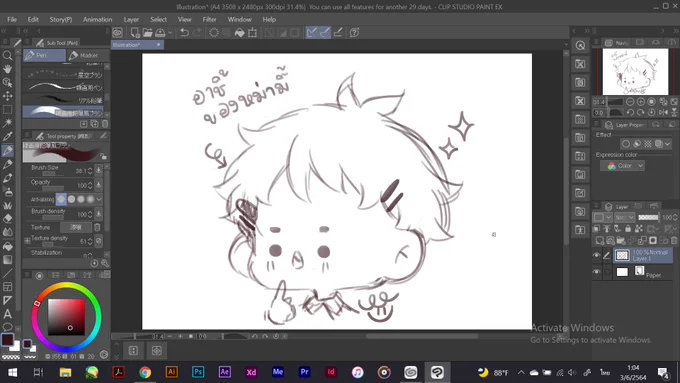Viewport: 680px width, 383px height.
Task: Click zoom in icon in Navigator
Action: [x=641, y=102]
